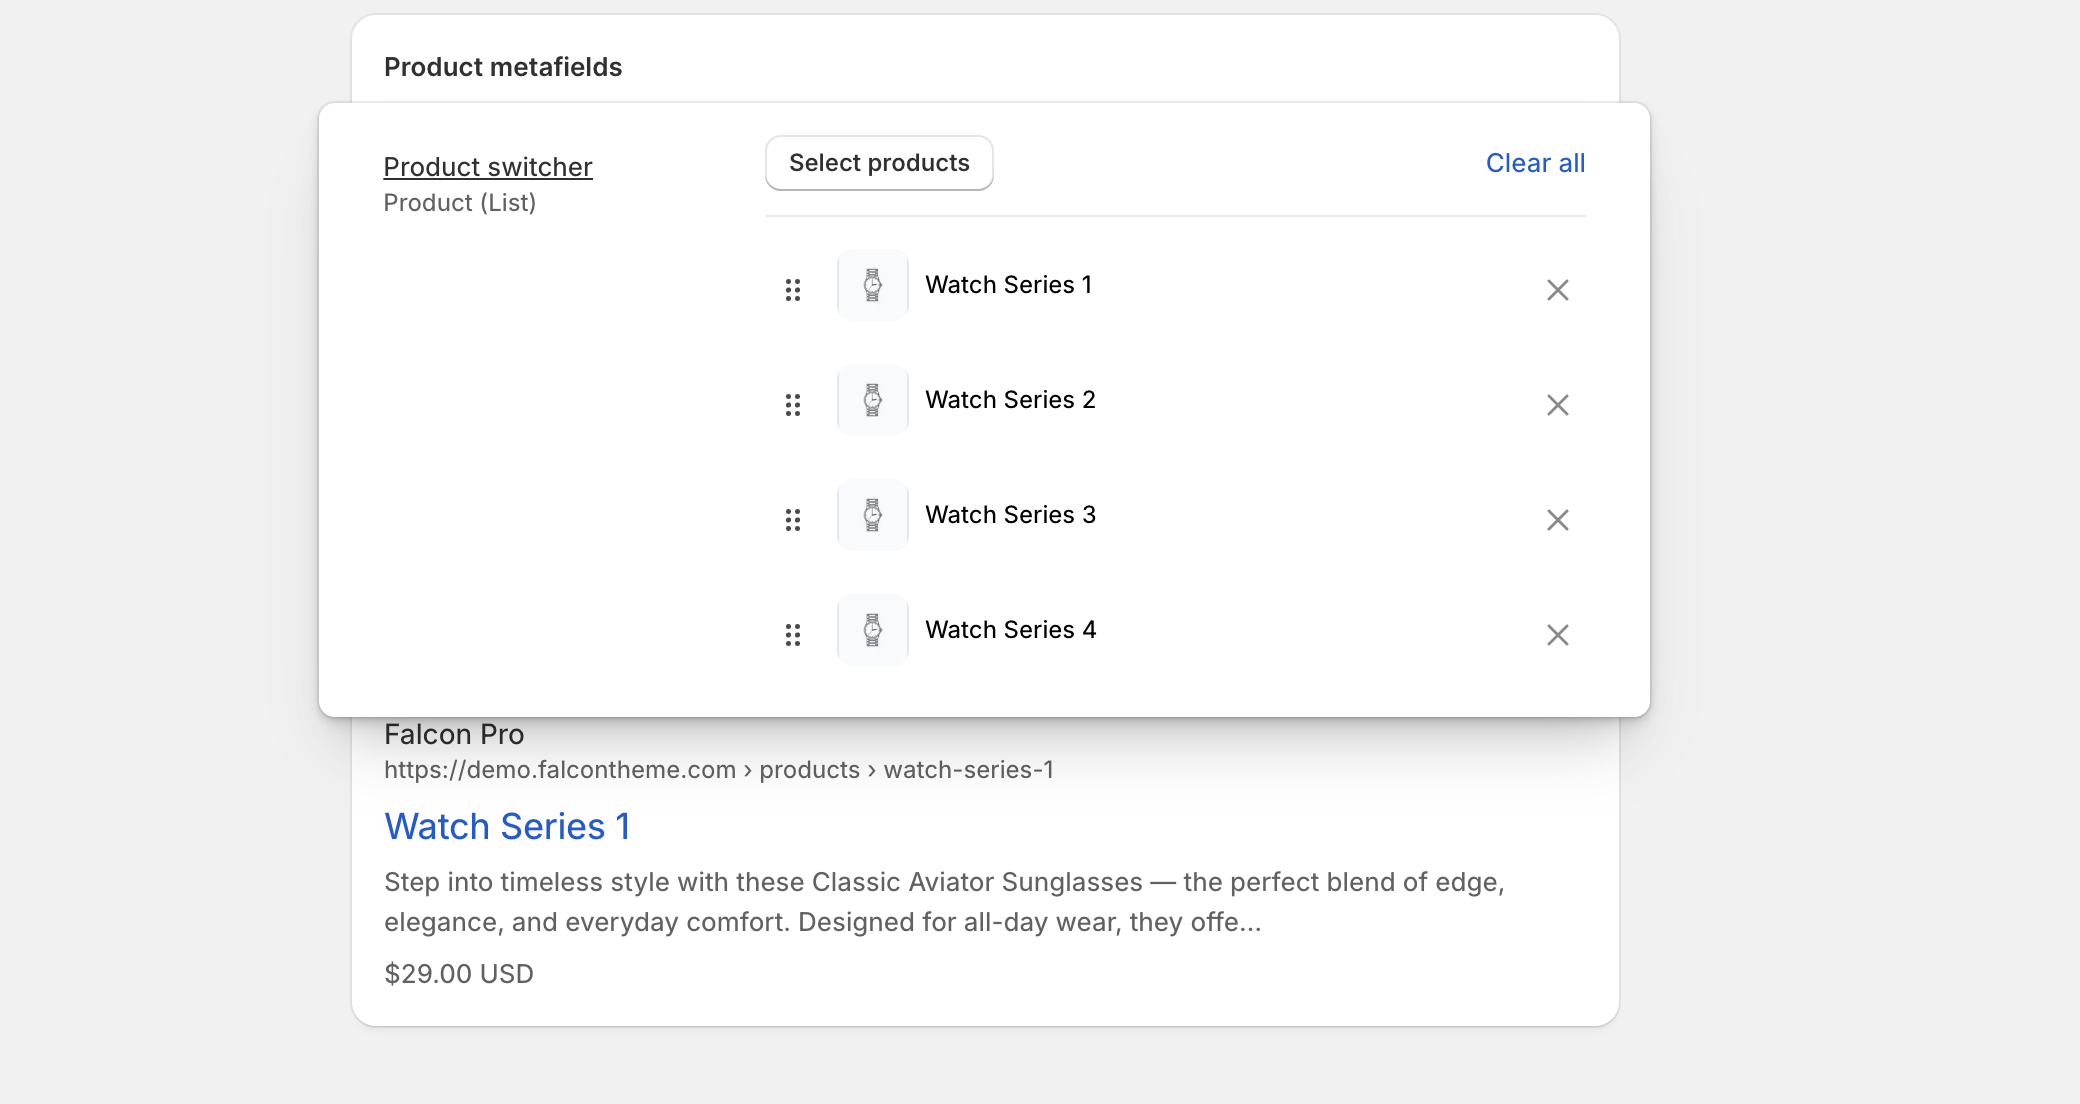
Task: Click drag handle for Watch Series 2
Action: pos(793,405)
